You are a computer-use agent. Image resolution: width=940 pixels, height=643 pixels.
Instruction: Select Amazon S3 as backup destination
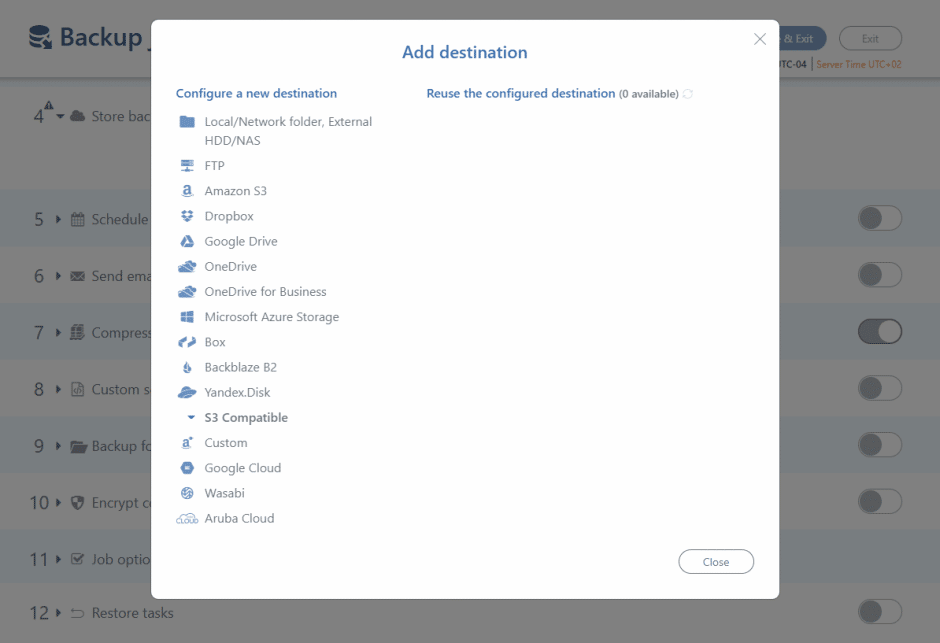237,190
